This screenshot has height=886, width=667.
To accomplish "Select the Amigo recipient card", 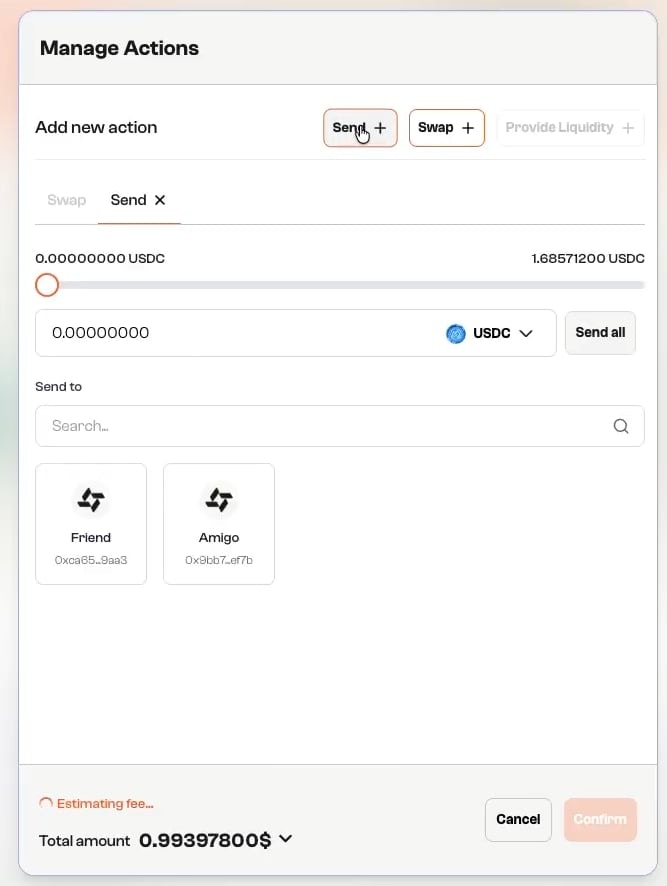I will tap(219, 523).
